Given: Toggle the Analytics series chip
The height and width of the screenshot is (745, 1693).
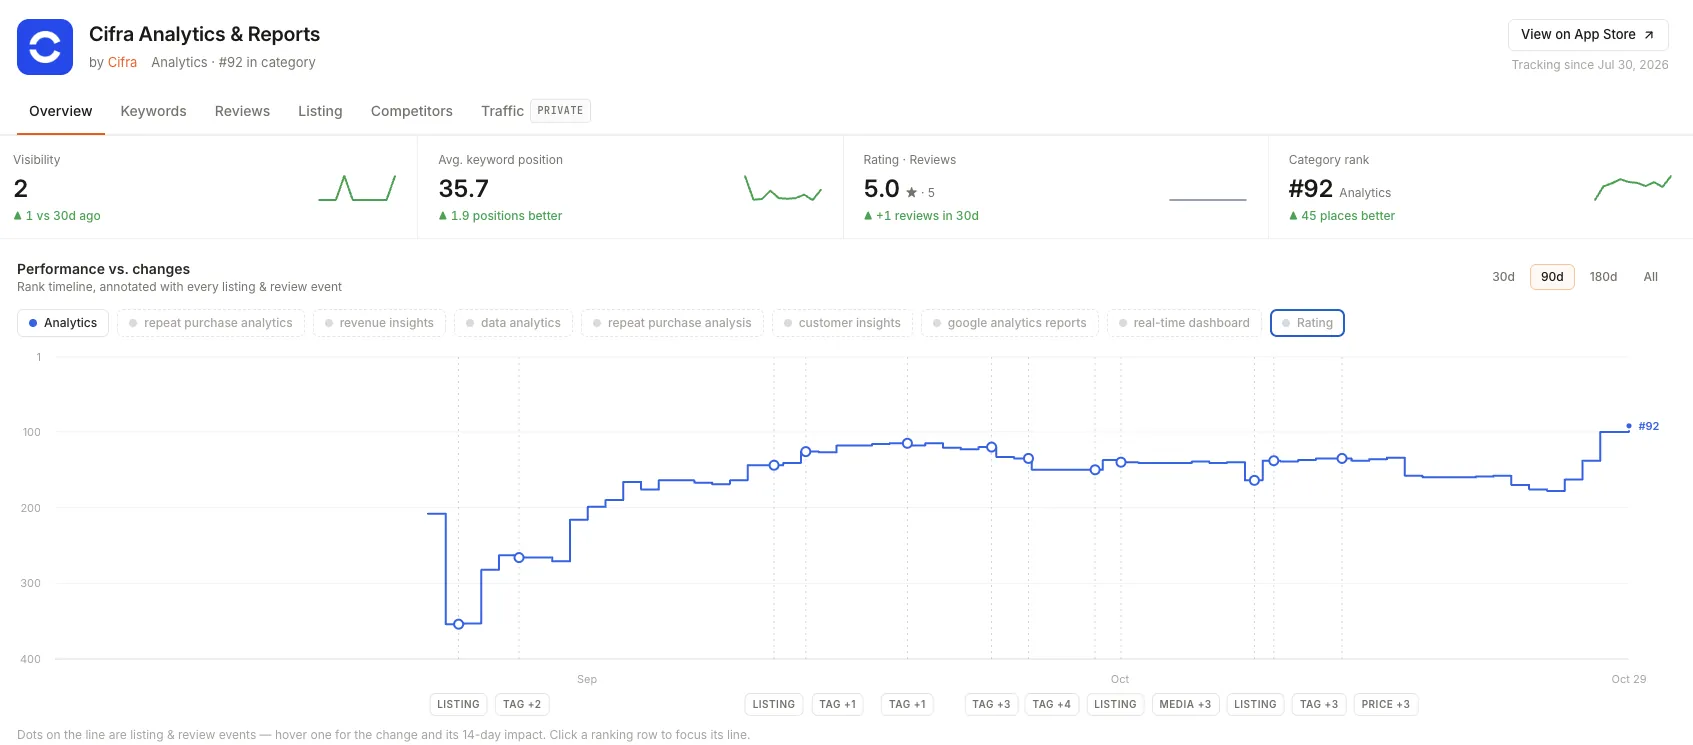Looking at the screenshot, I should click(63, 323).
